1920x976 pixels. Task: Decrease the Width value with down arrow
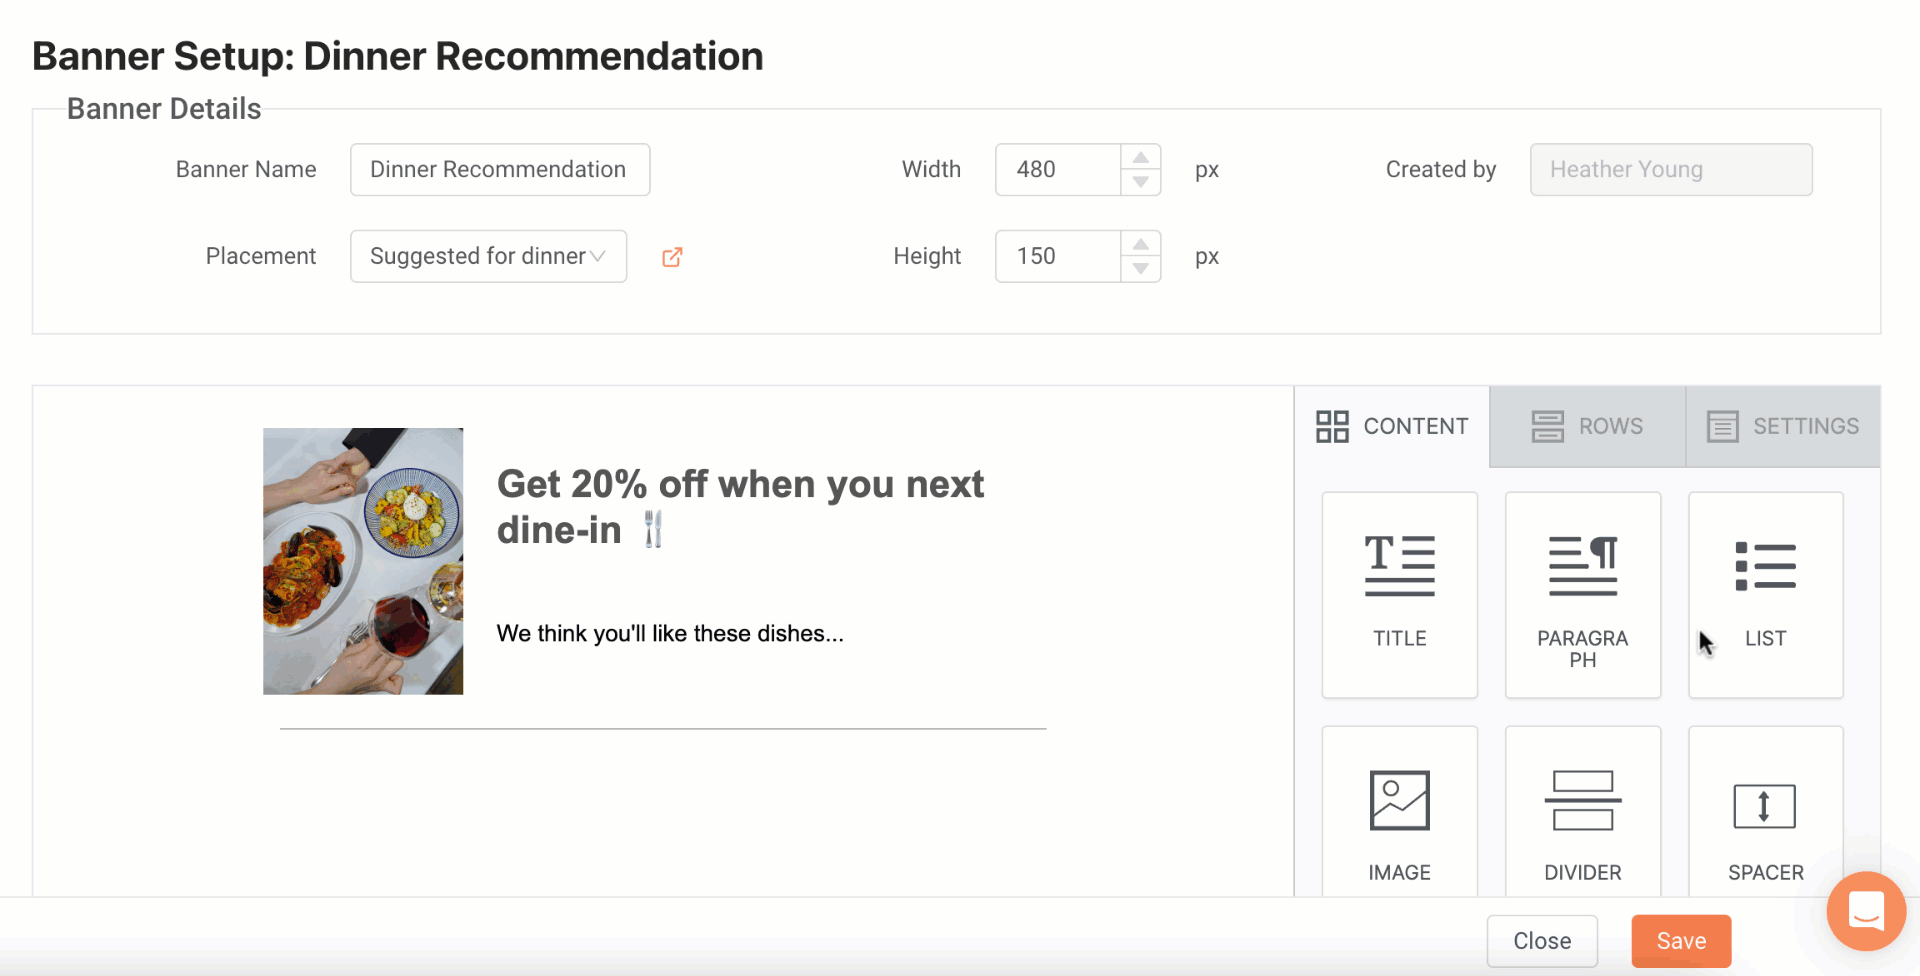[x=1141, y=182]
